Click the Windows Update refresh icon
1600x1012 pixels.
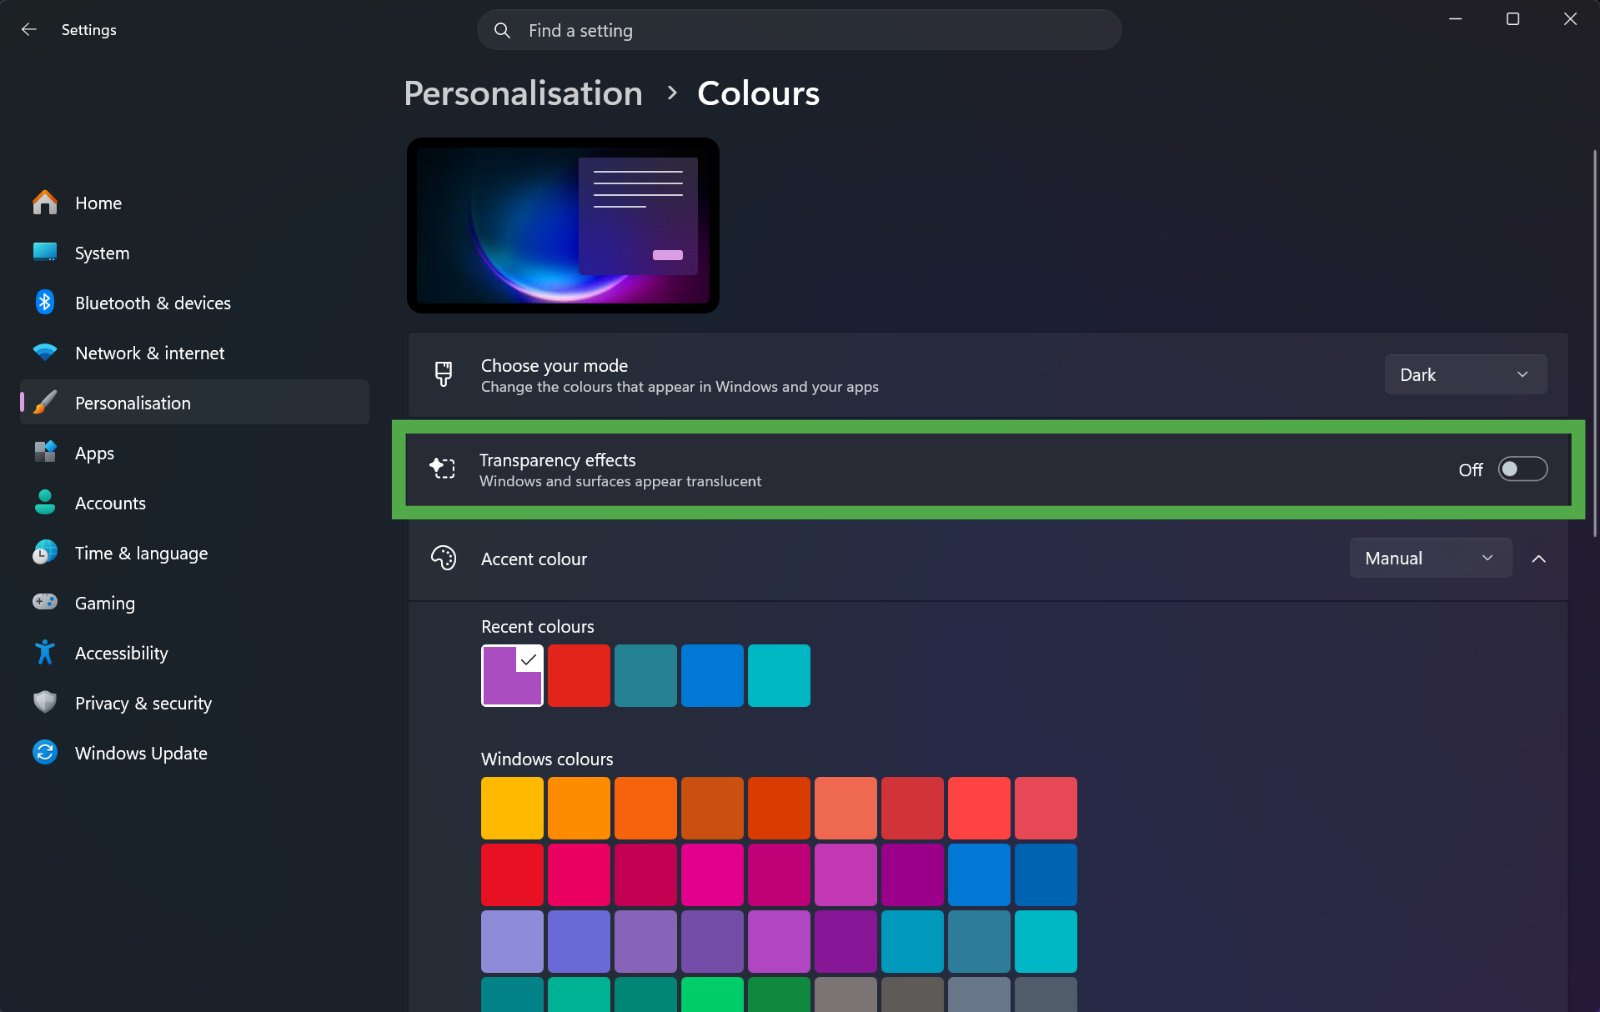[x=45, y=752]
